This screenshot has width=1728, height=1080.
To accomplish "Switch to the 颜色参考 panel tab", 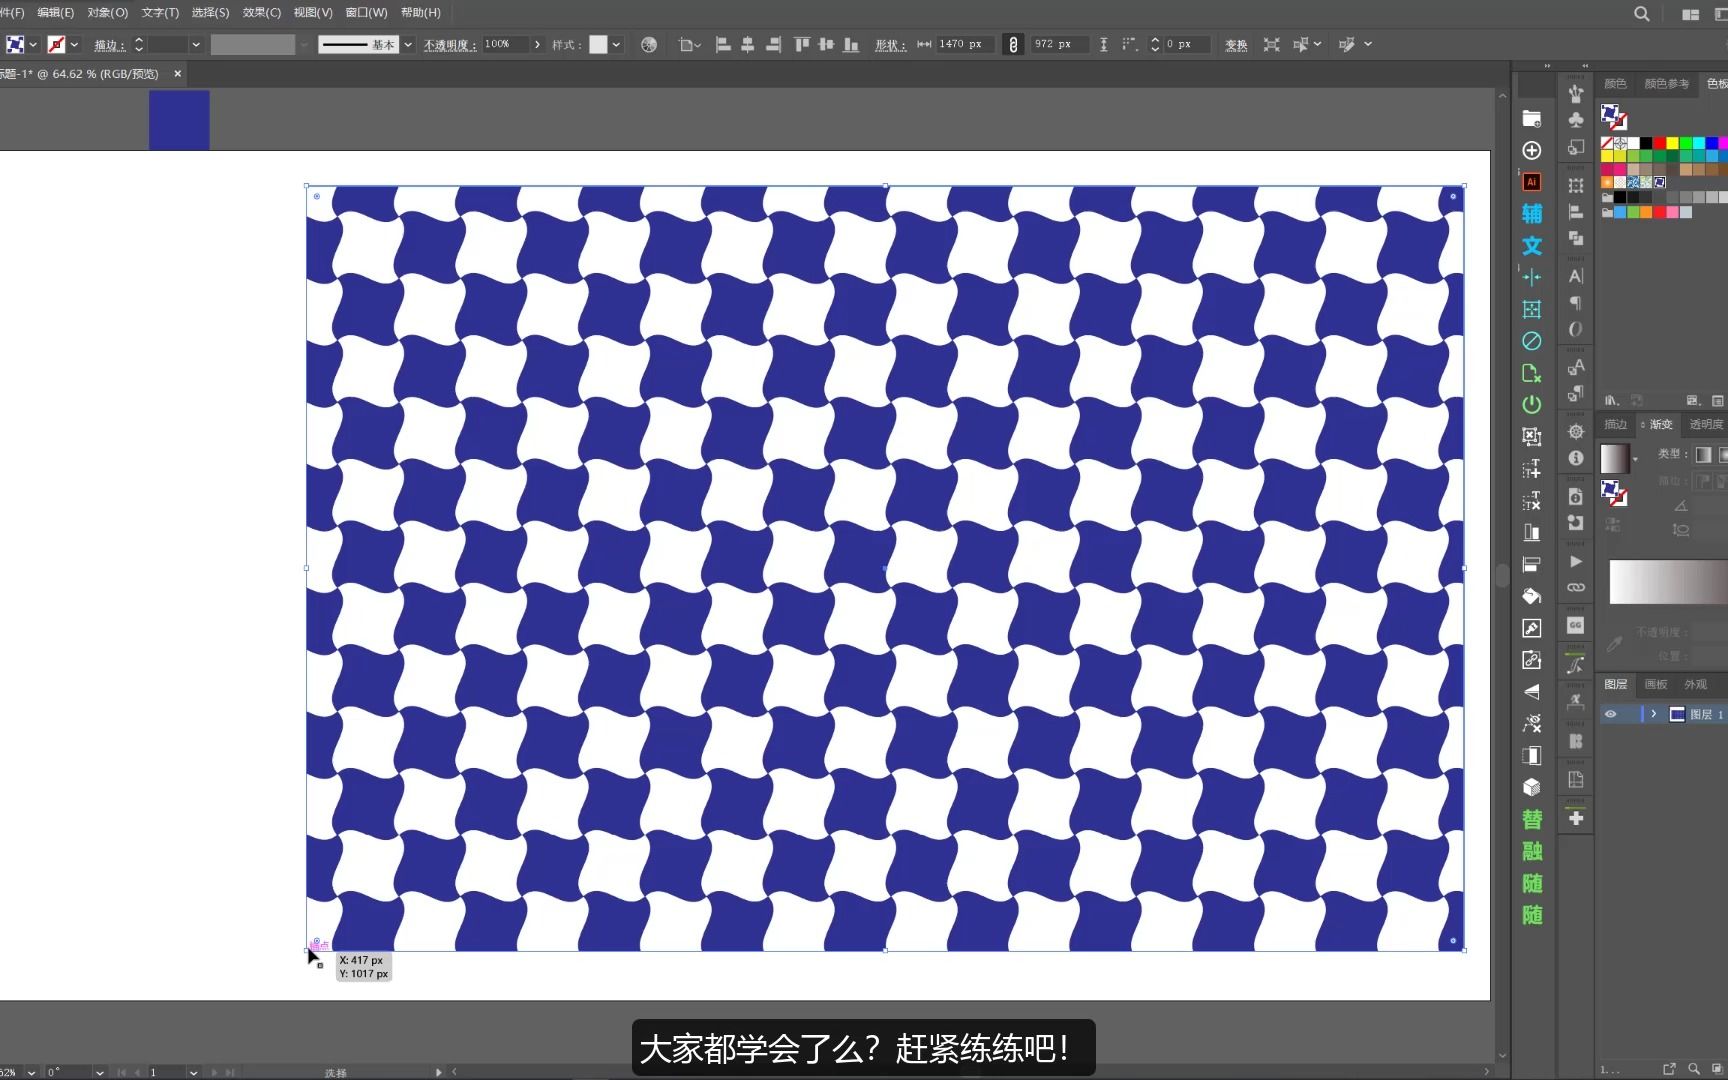I will click(x=1666, y=84).
